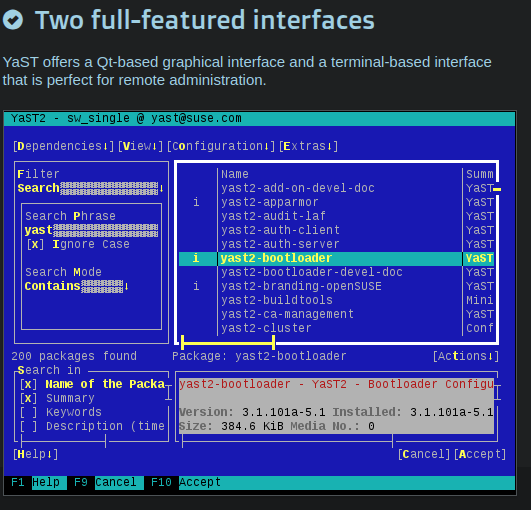Click the checkmark icon beside the heading
This screenshot has height=510, width=531.
pyautogui.click(x=13, y=20)
